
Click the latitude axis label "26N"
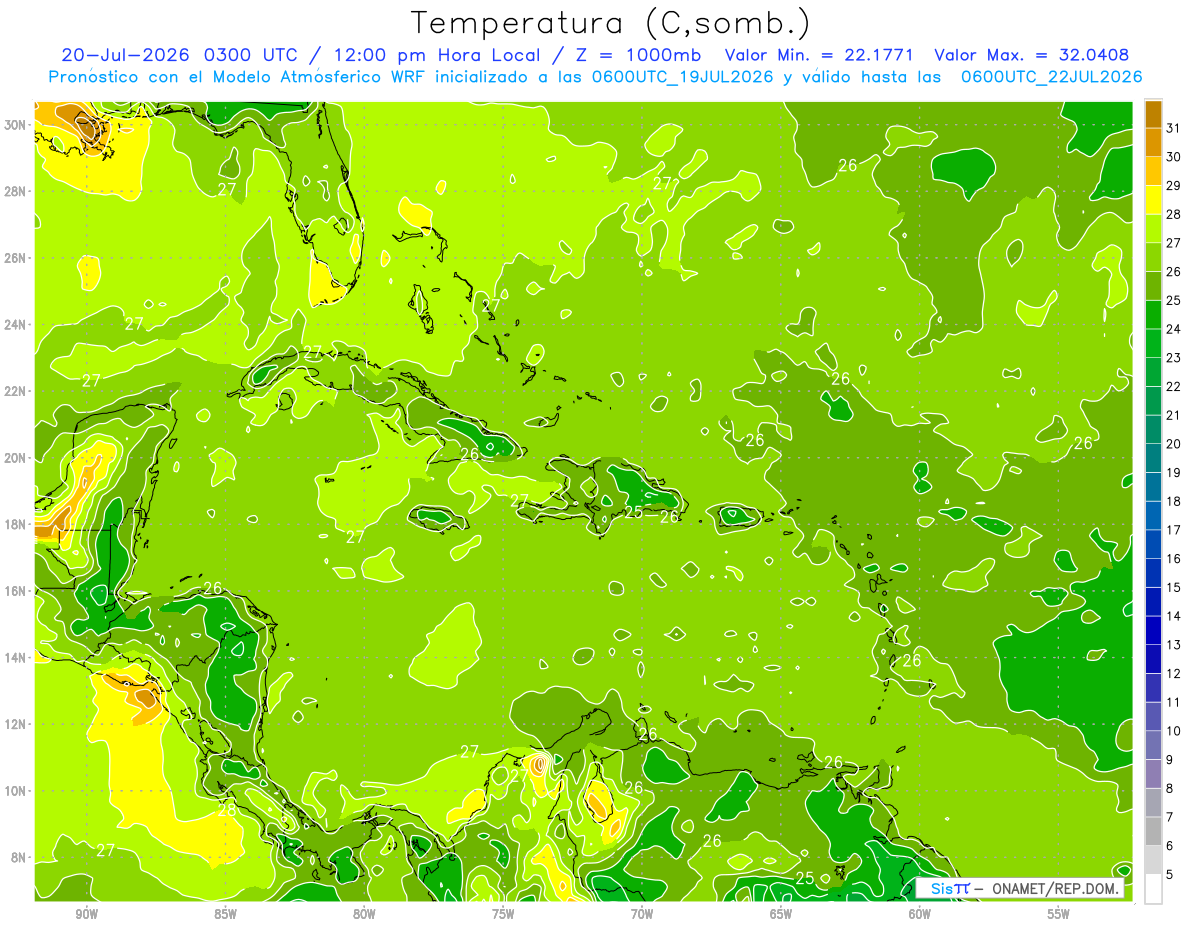16,258
